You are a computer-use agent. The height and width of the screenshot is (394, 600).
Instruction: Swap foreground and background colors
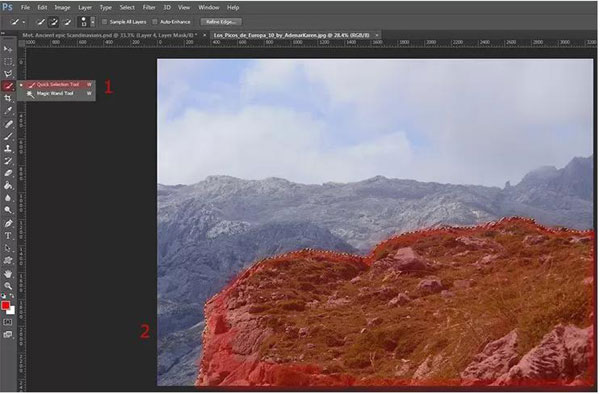click(x=11, y=296)
